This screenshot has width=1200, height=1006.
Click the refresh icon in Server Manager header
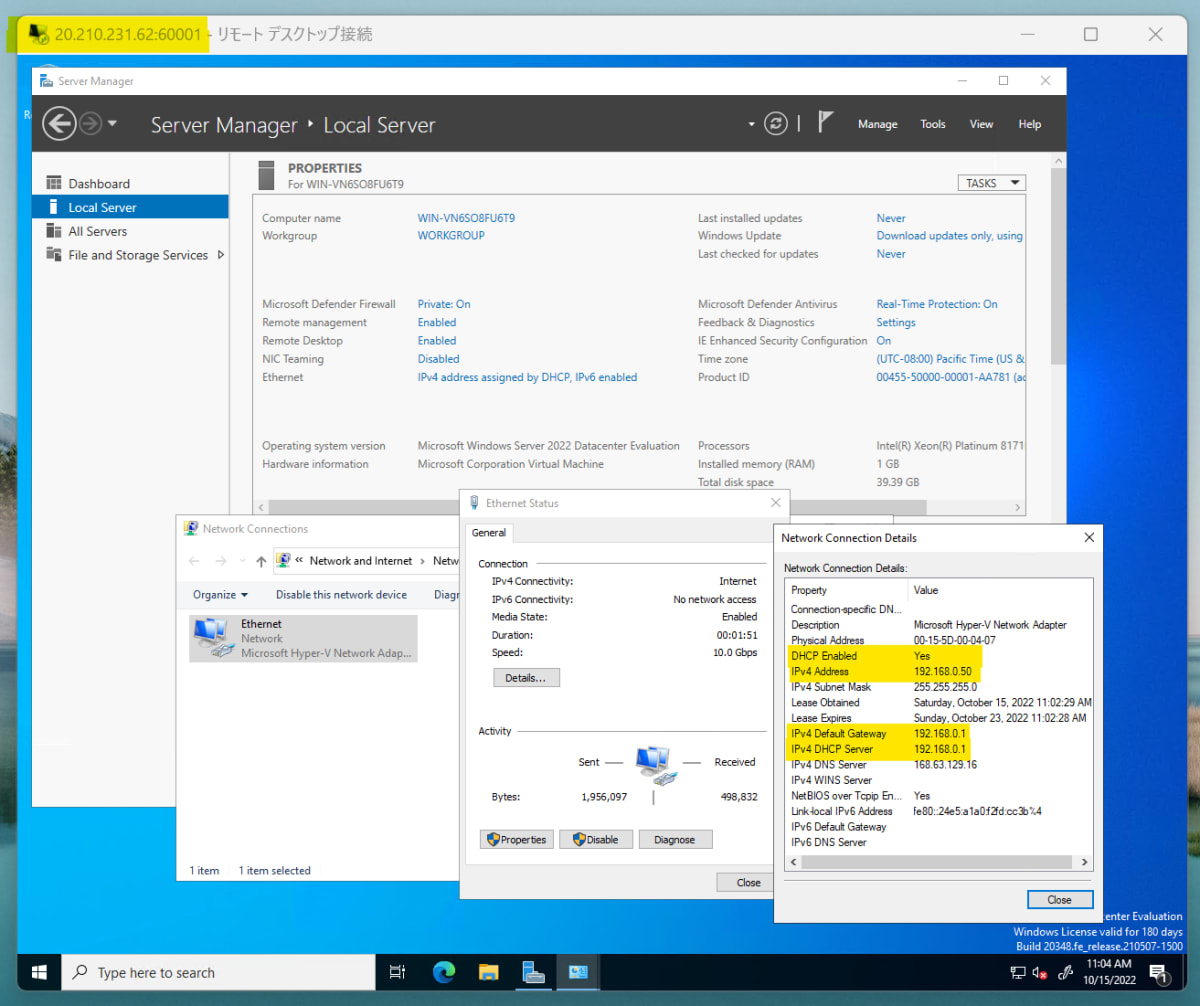(776, 124)
